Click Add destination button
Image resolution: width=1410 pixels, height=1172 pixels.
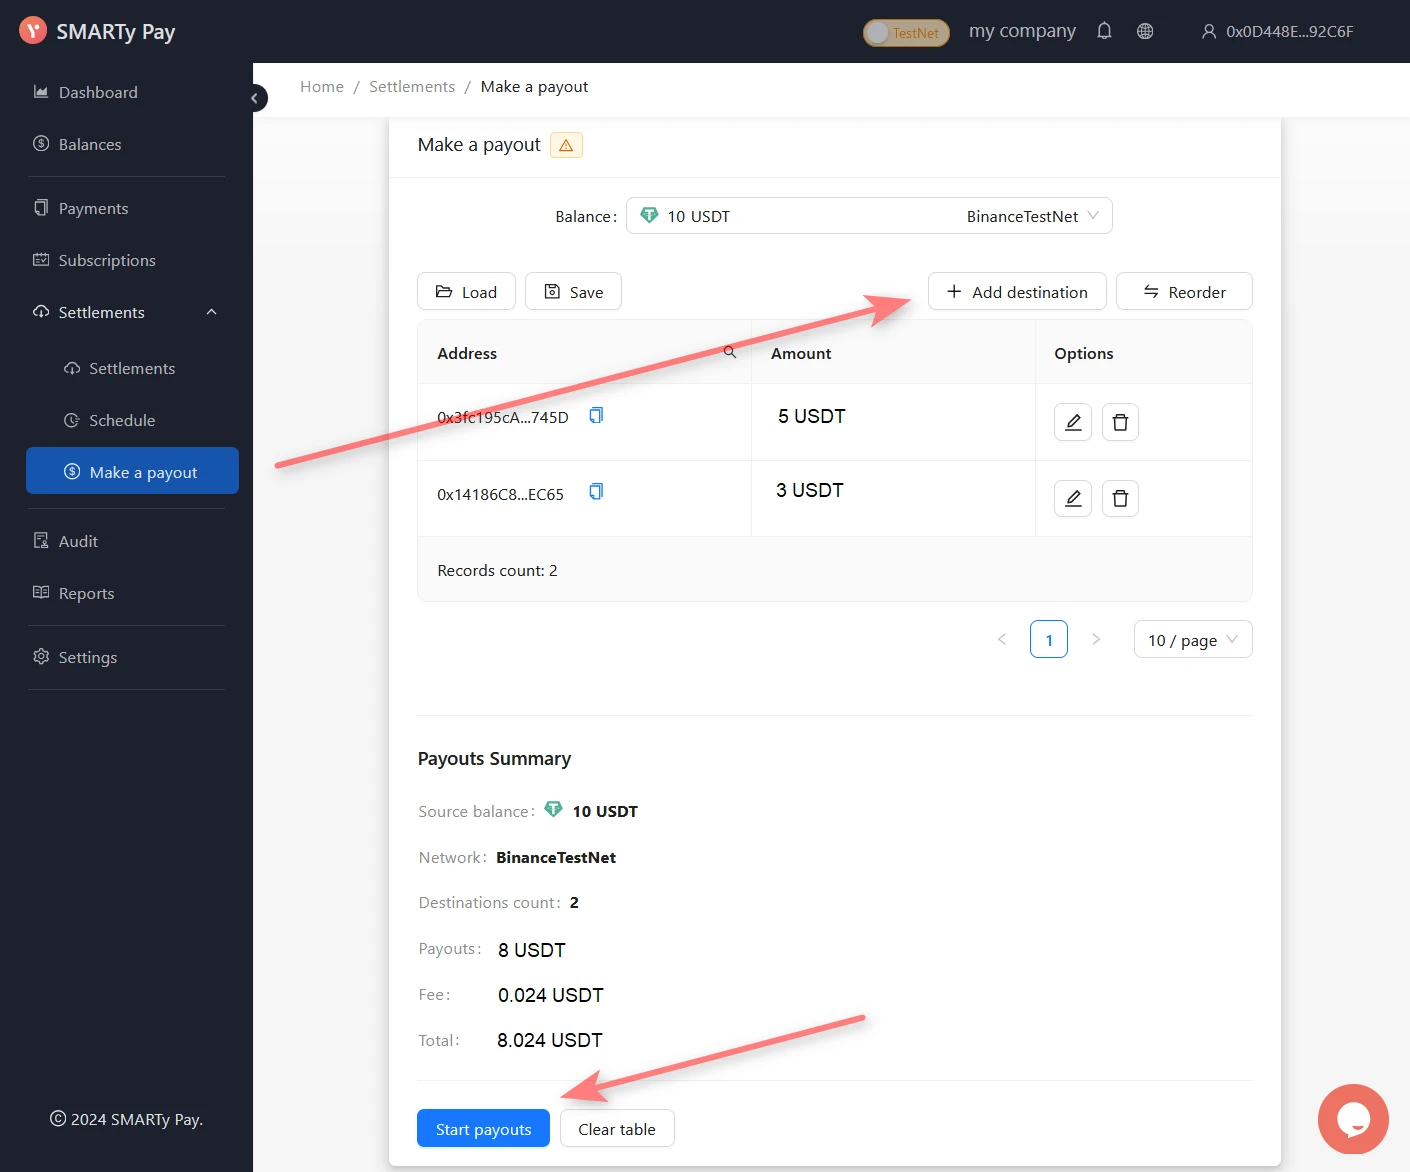1016,292
